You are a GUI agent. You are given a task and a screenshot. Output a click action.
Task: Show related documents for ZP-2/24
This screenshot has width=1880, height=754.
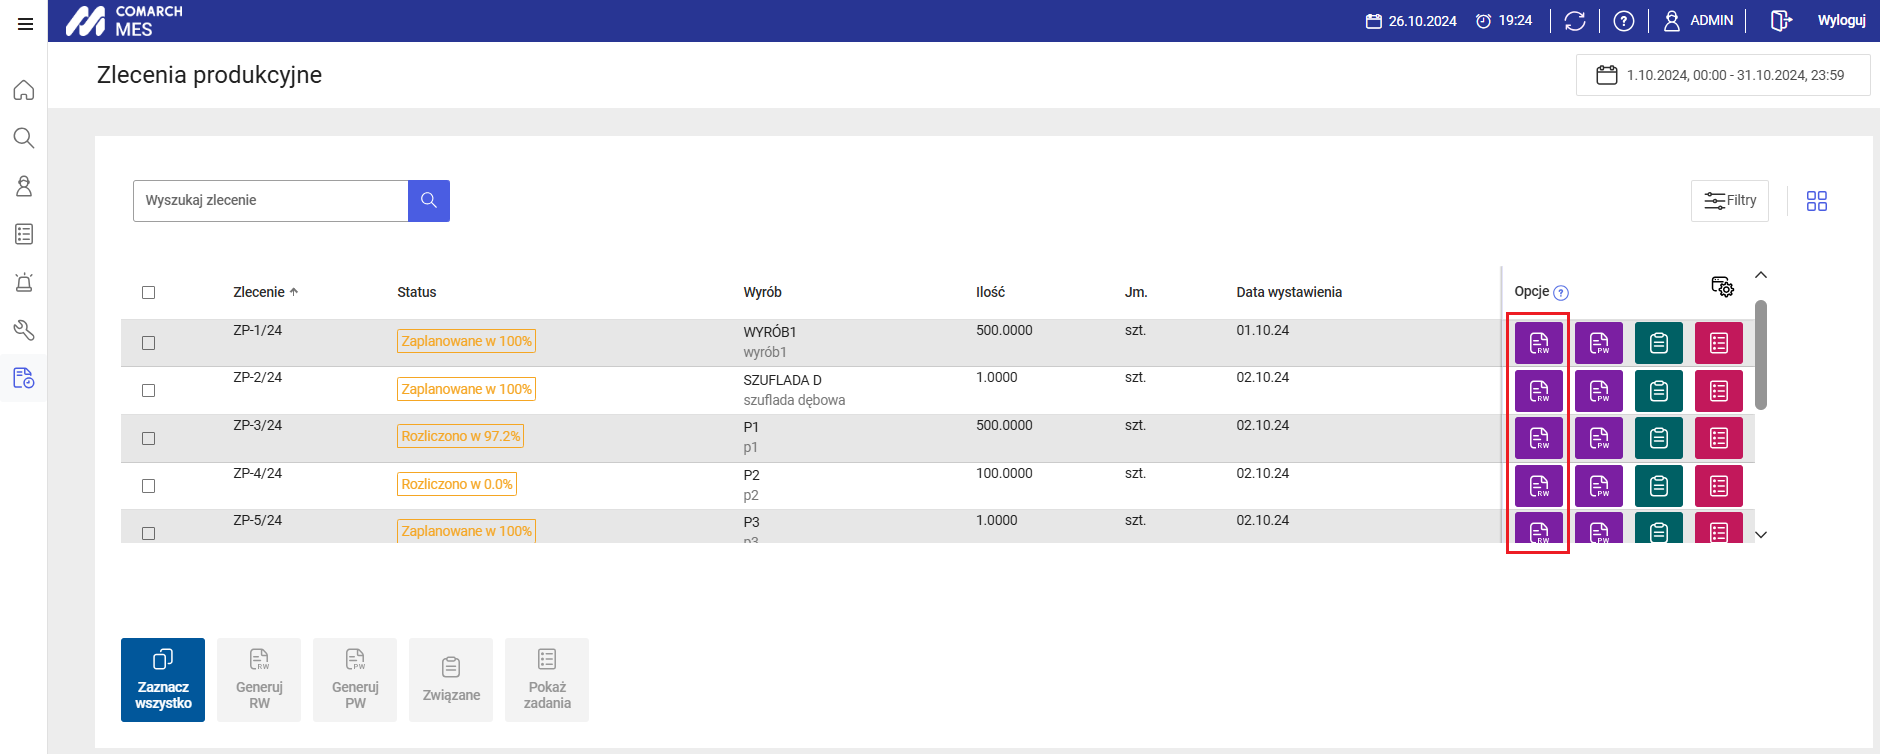coord(1659,391)
